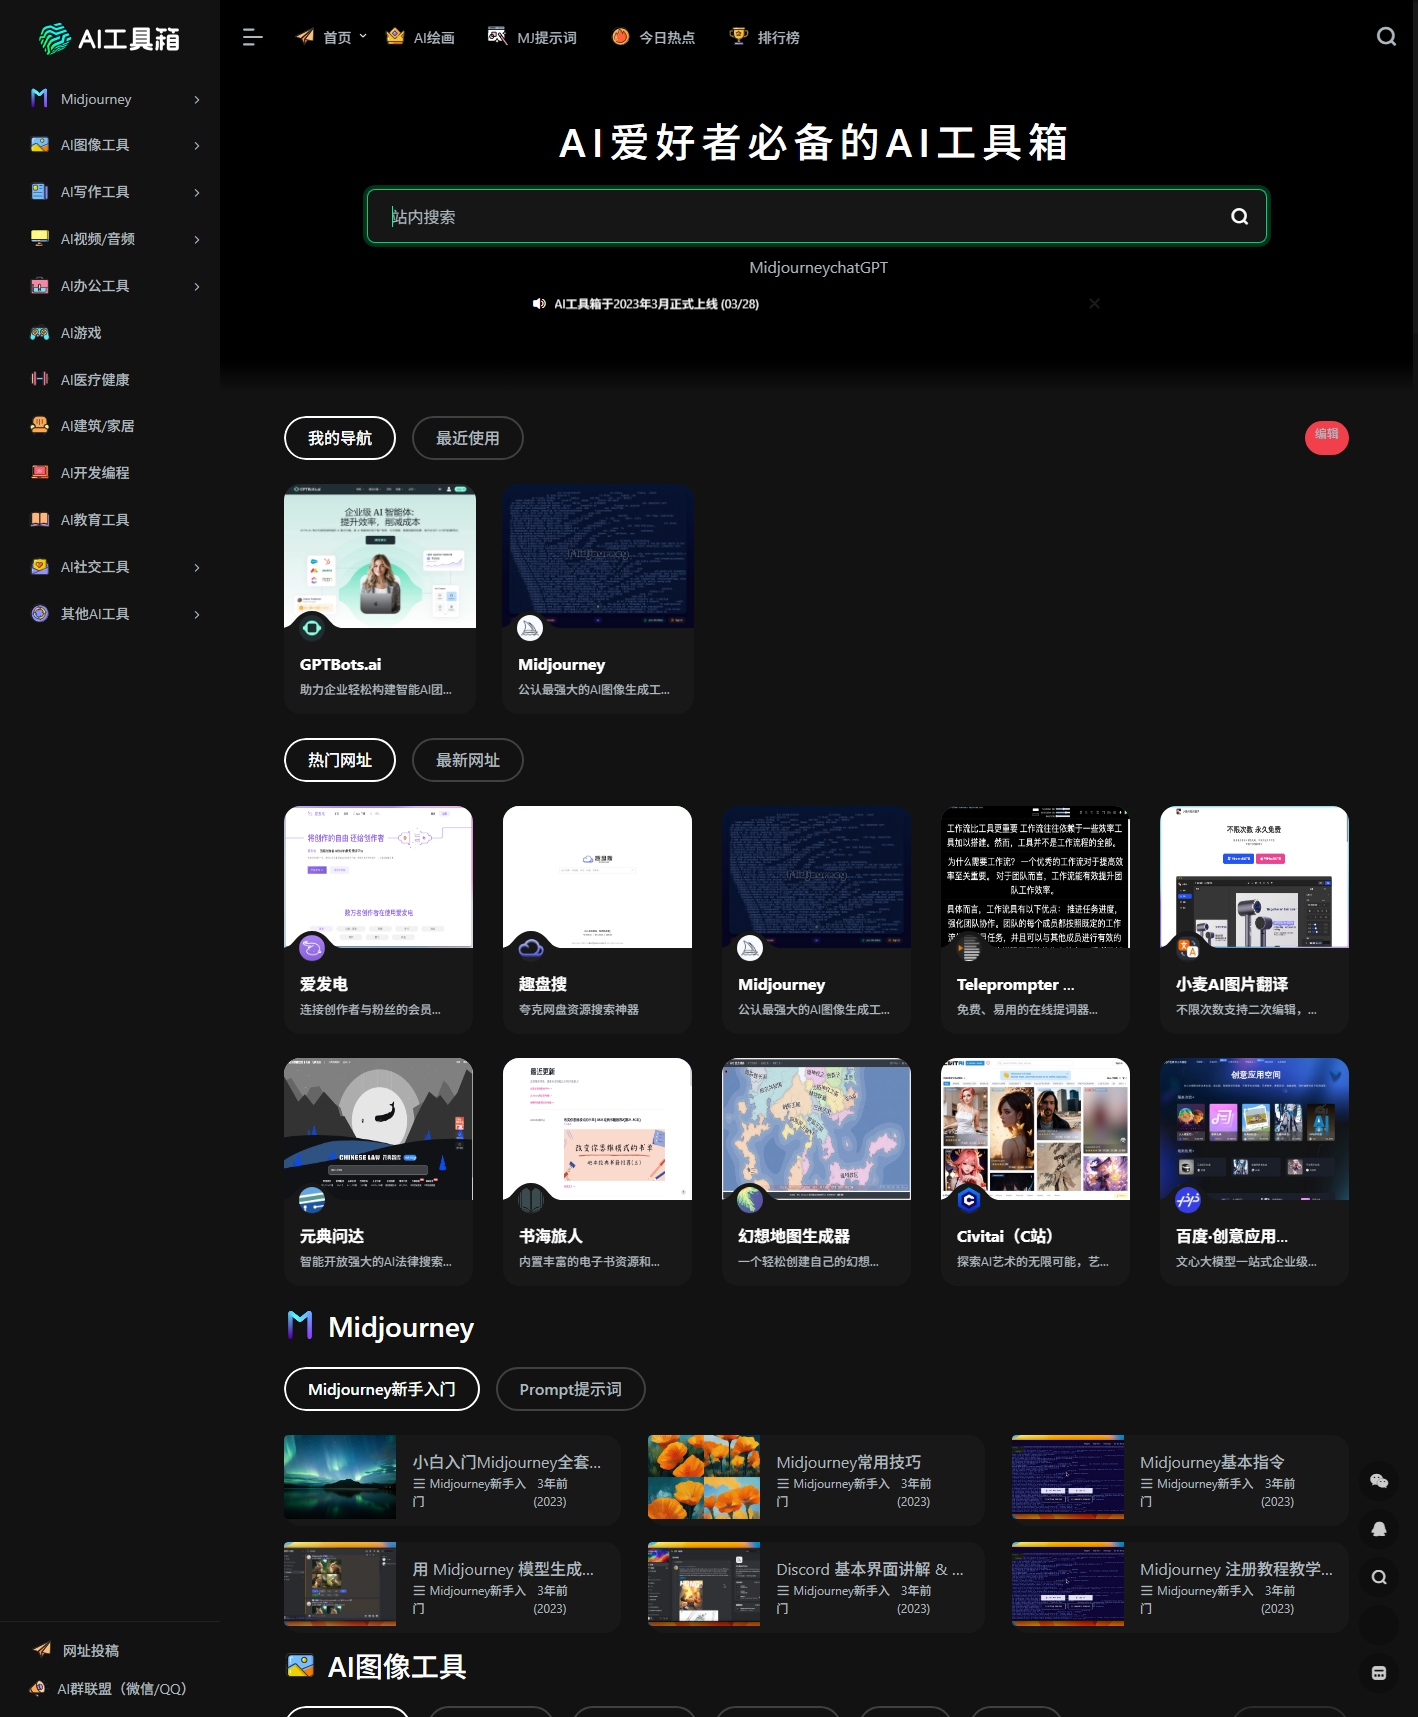1418x1717 pixels.
Task: Click the floating search icon at right edge
Action: pyautogui.click(x=1379, y=1577)
